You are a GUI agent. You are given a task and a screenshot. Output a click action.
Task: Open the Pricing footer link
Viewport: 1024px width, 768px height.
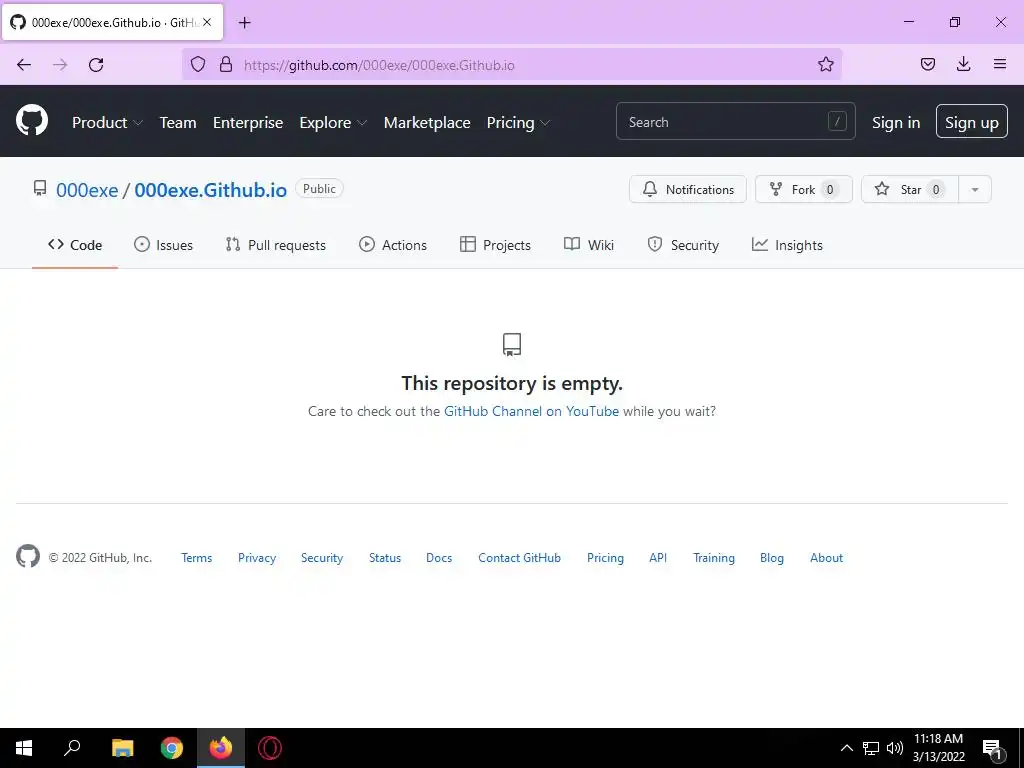click(x=605, y=558)
